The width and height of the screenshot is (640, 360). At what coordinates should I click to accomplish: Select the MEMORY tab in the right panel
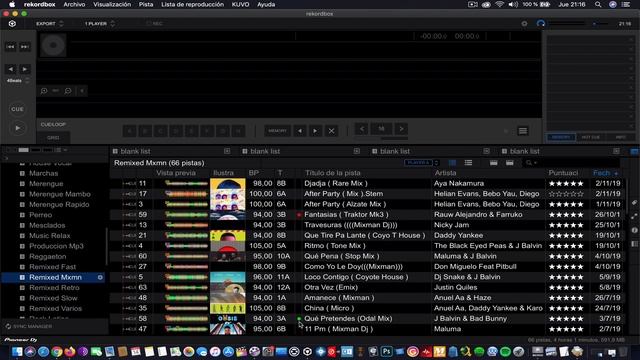561,137
